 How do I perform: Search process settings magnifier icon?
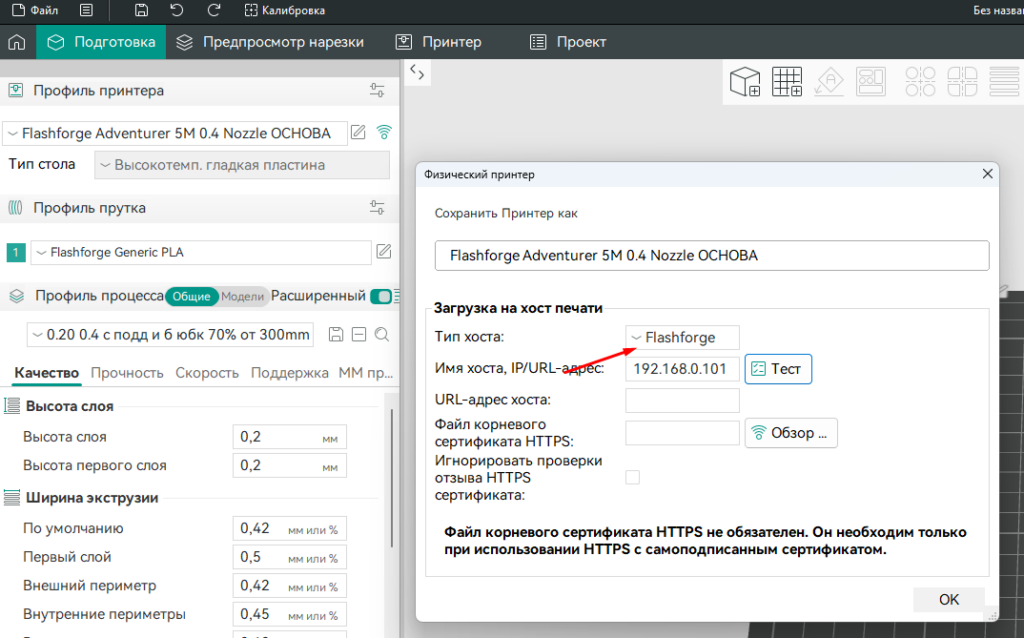point(382,335)
